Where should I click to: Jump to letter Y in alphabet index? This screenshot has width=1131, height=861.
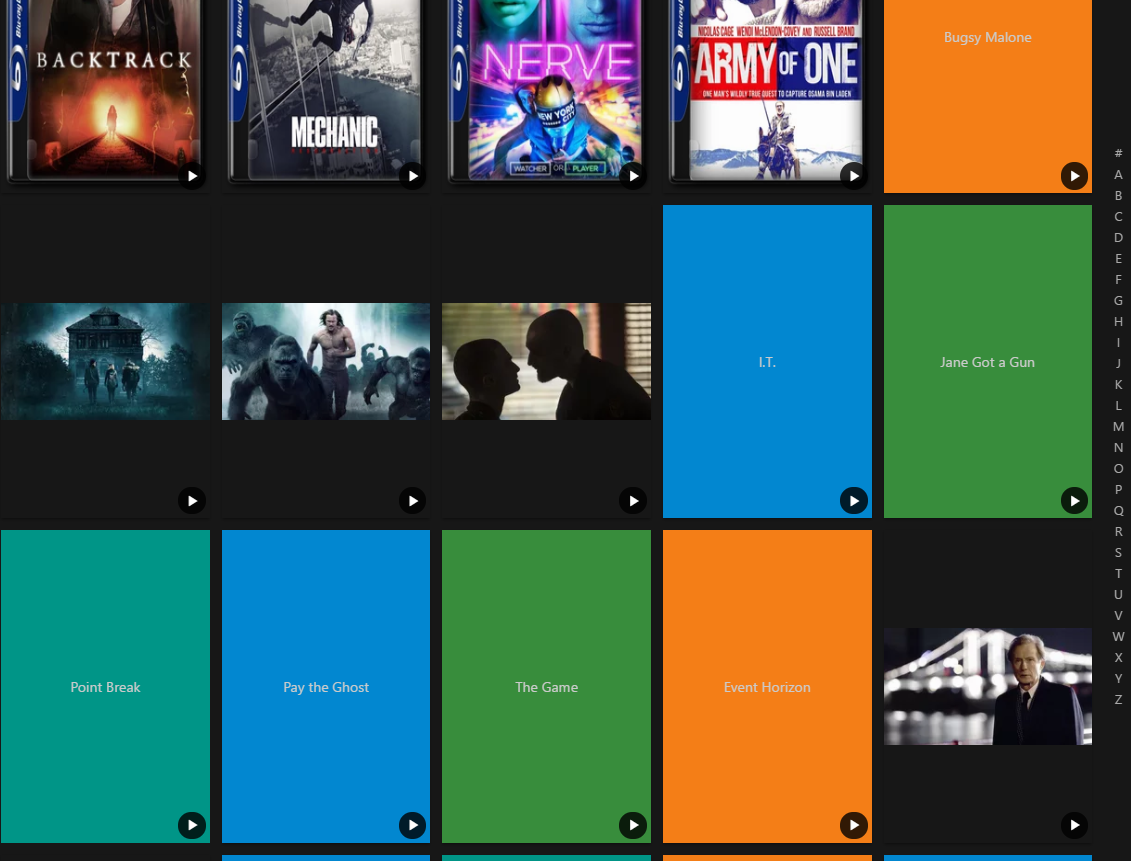1118,678
